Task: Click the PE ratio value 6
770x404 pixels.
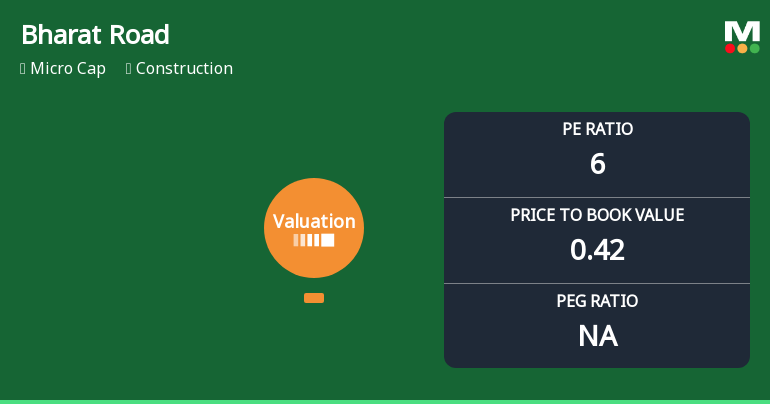Action: coord(597,164)
